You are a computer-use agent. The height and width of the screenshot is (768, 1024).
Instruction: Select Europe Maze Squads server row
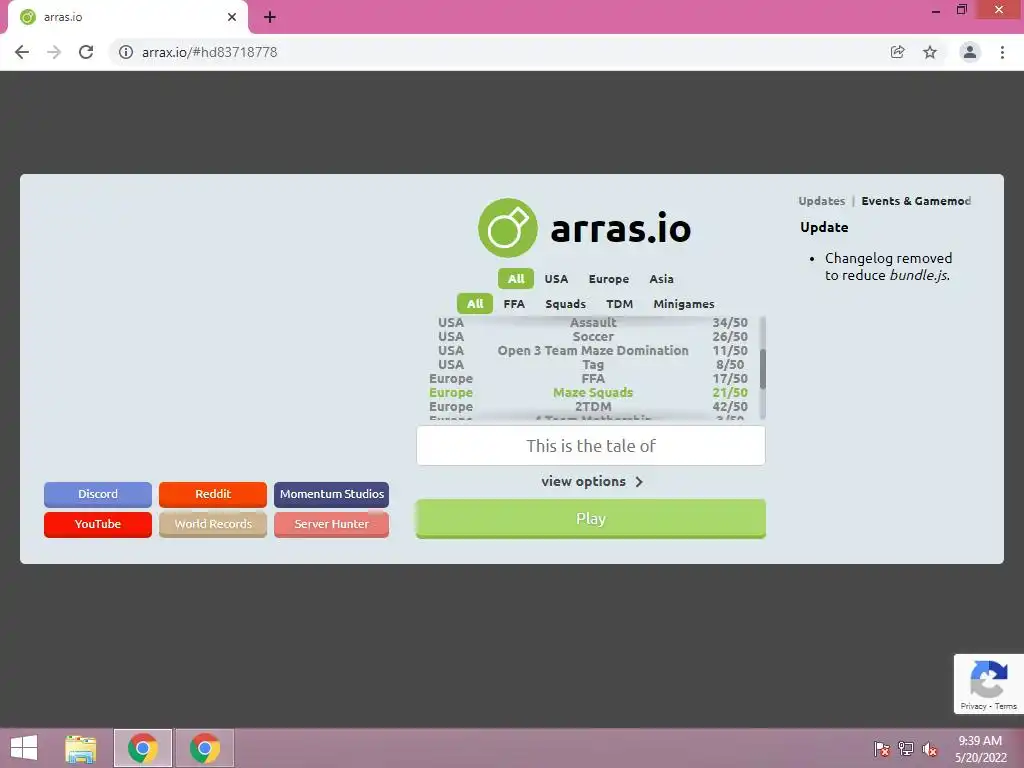(592, 393)
